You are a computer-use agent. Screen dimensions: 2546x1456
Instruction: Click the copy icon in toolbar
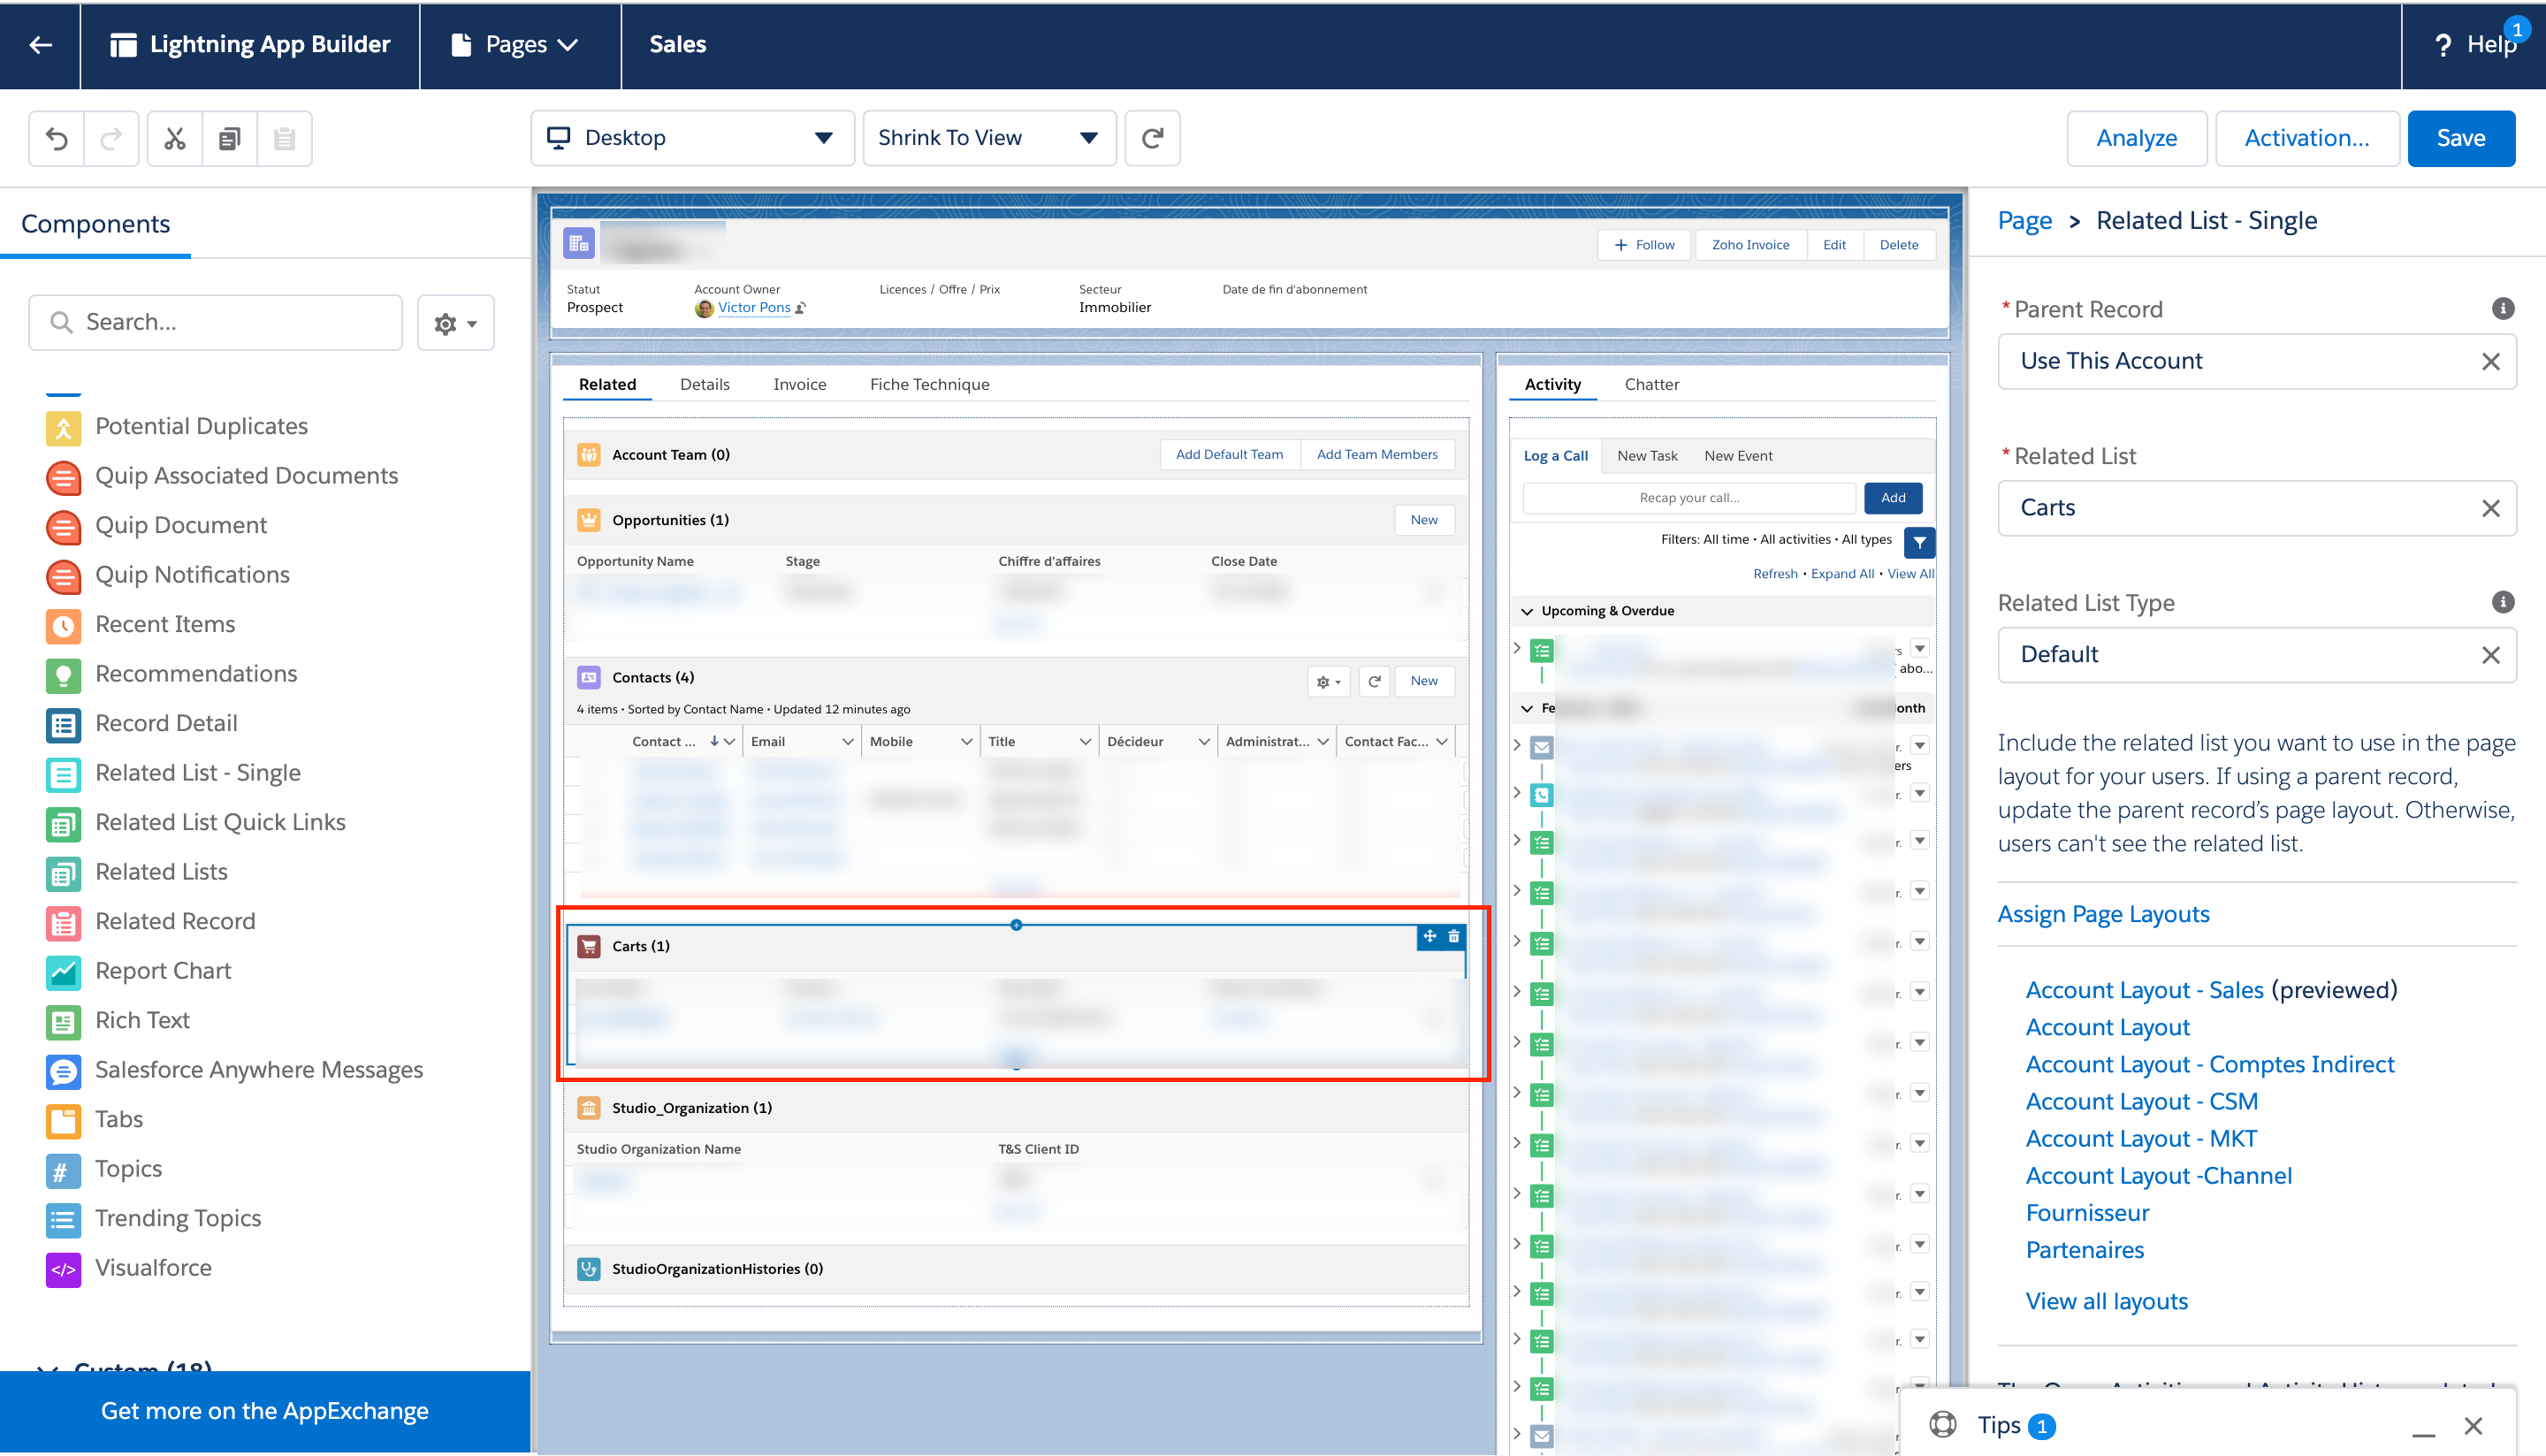click(230, 138)
